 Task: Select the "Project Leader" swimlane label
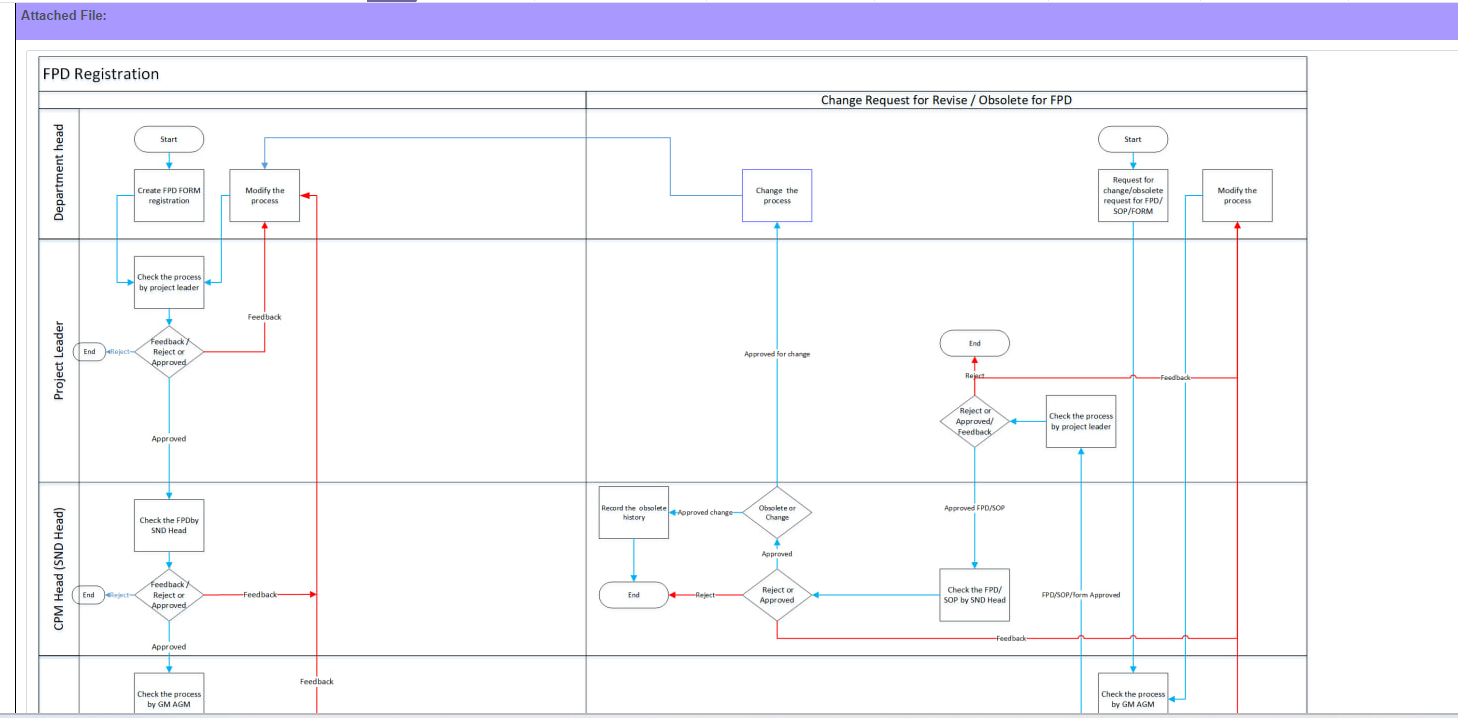[59, 361]
